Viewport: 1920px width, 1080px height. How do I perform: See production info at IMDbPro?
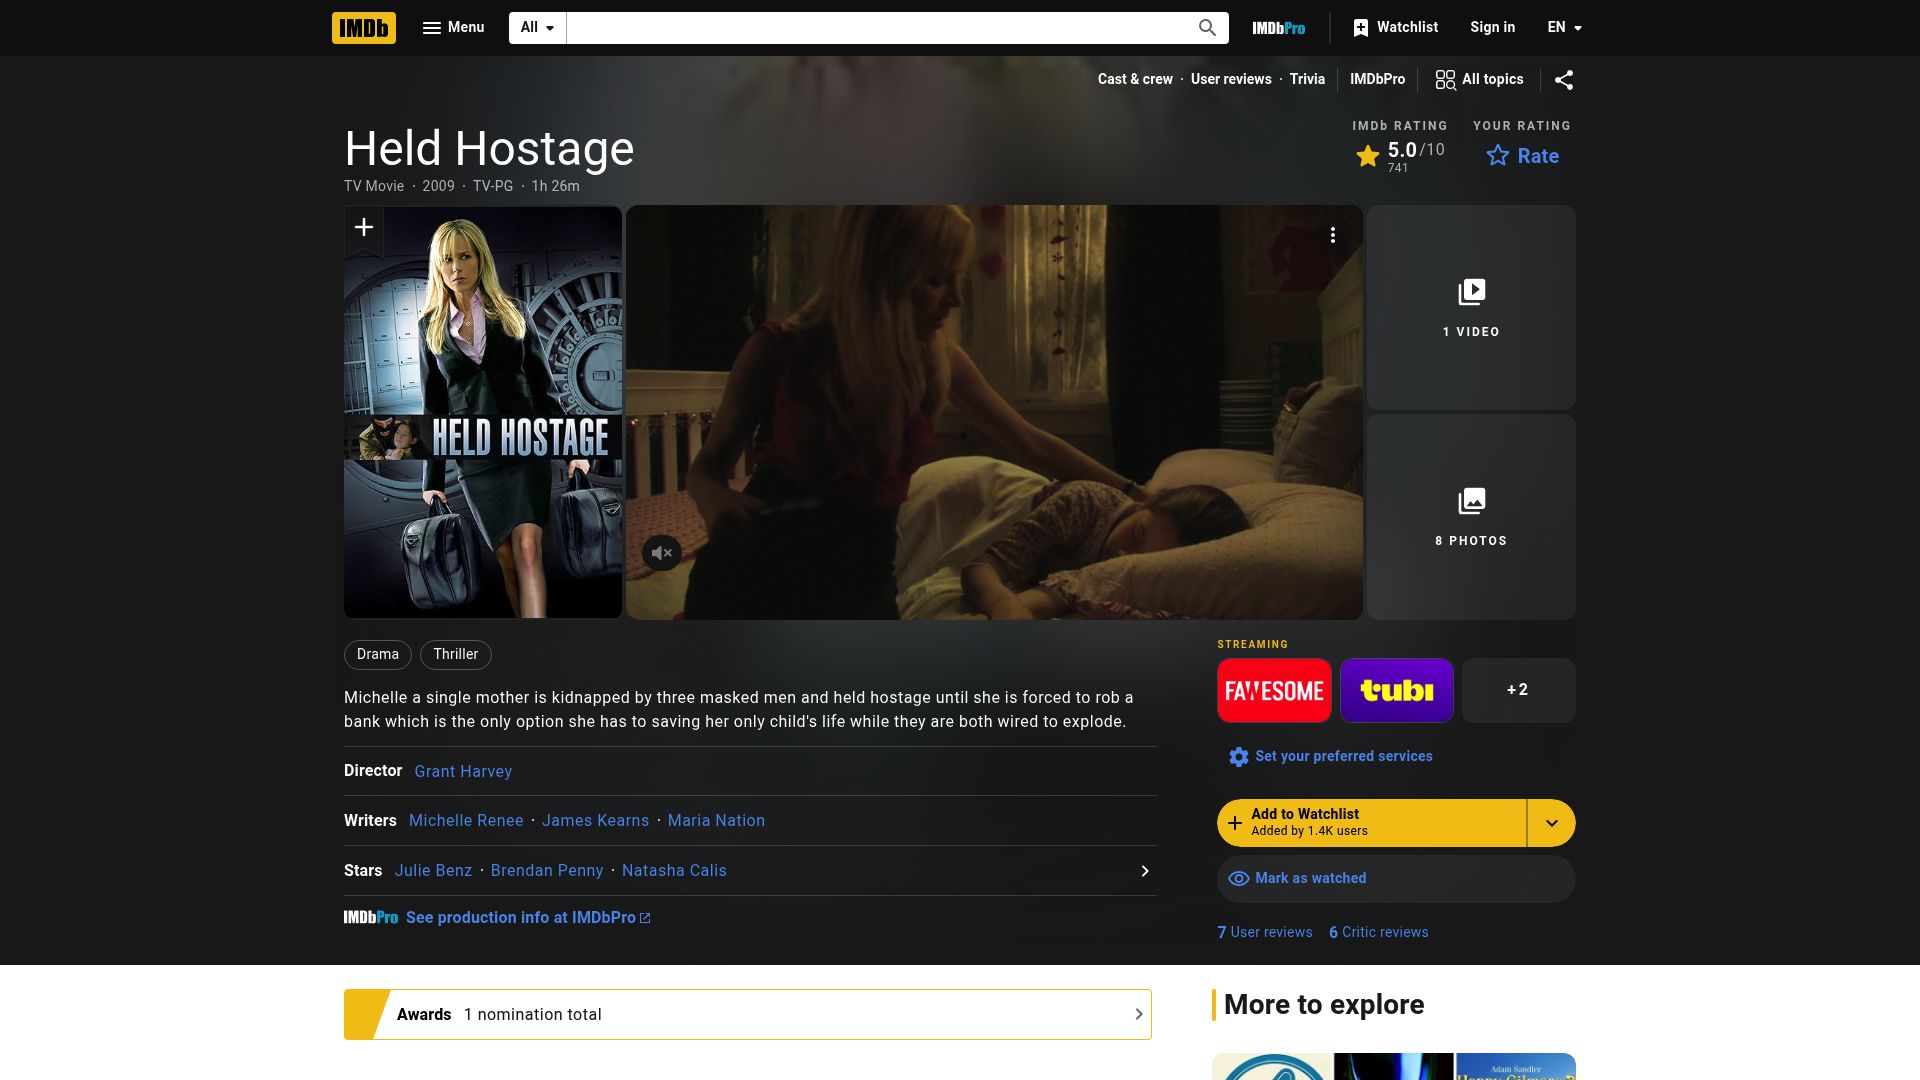(x=528, y=918)
